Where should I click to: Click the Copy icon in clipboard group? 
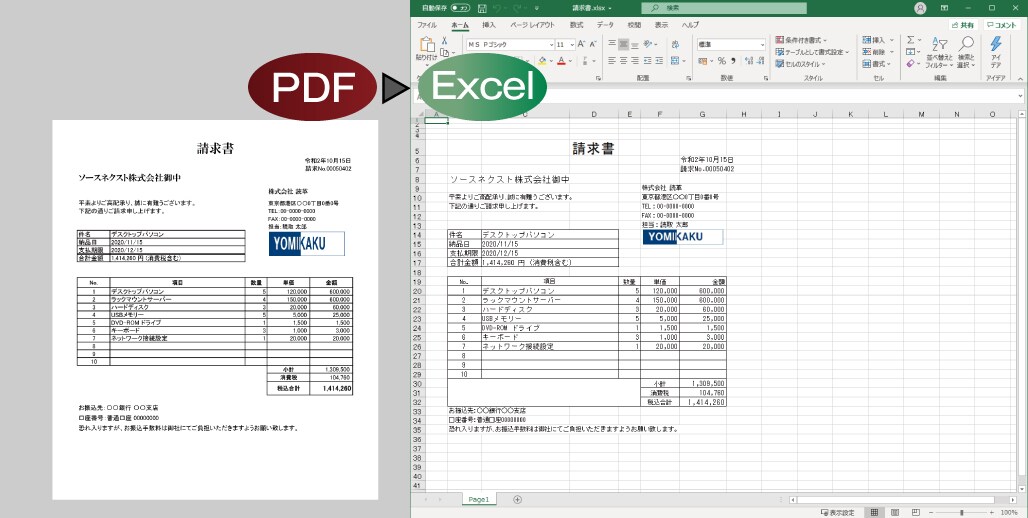(445, 52)
